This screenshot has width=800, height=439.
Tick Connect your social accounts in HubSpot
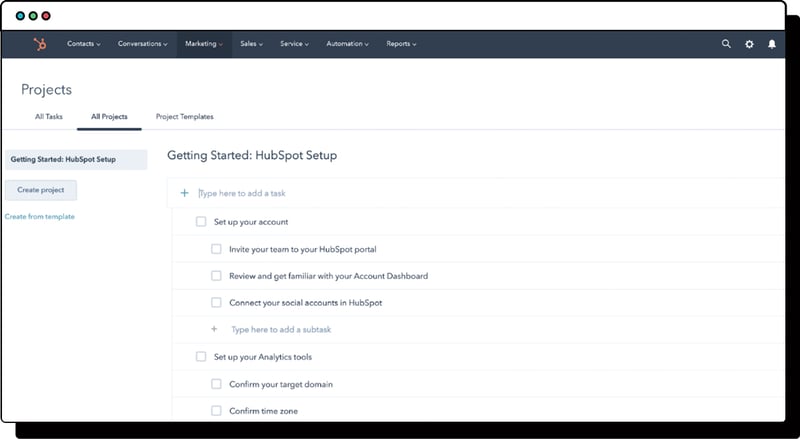tap(216, 303)
